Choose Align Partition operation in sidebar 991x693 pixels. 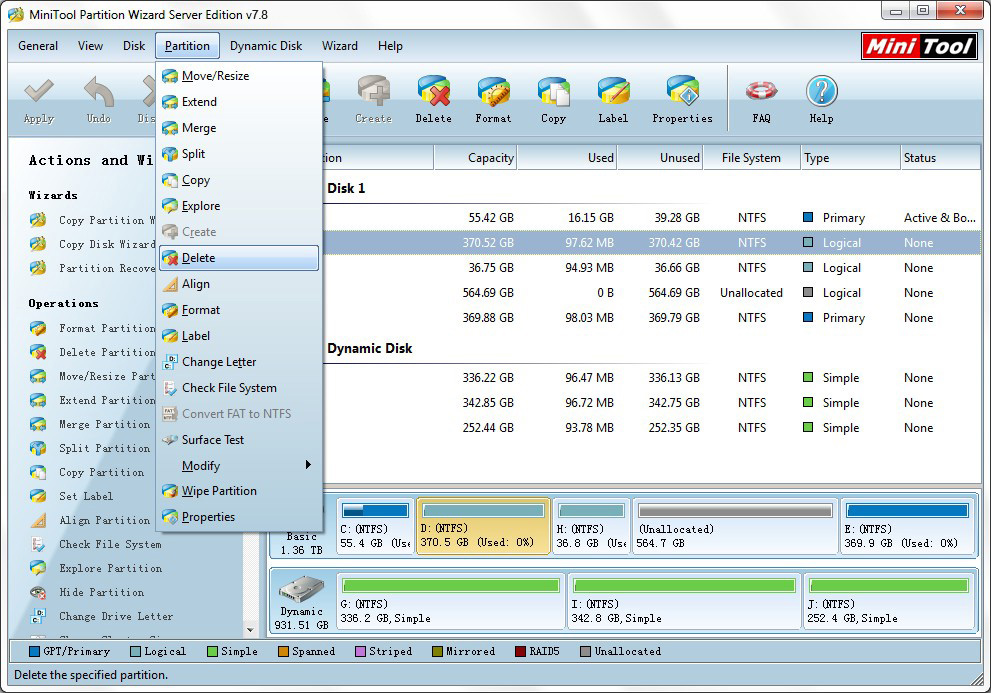(x=90, y=520)
